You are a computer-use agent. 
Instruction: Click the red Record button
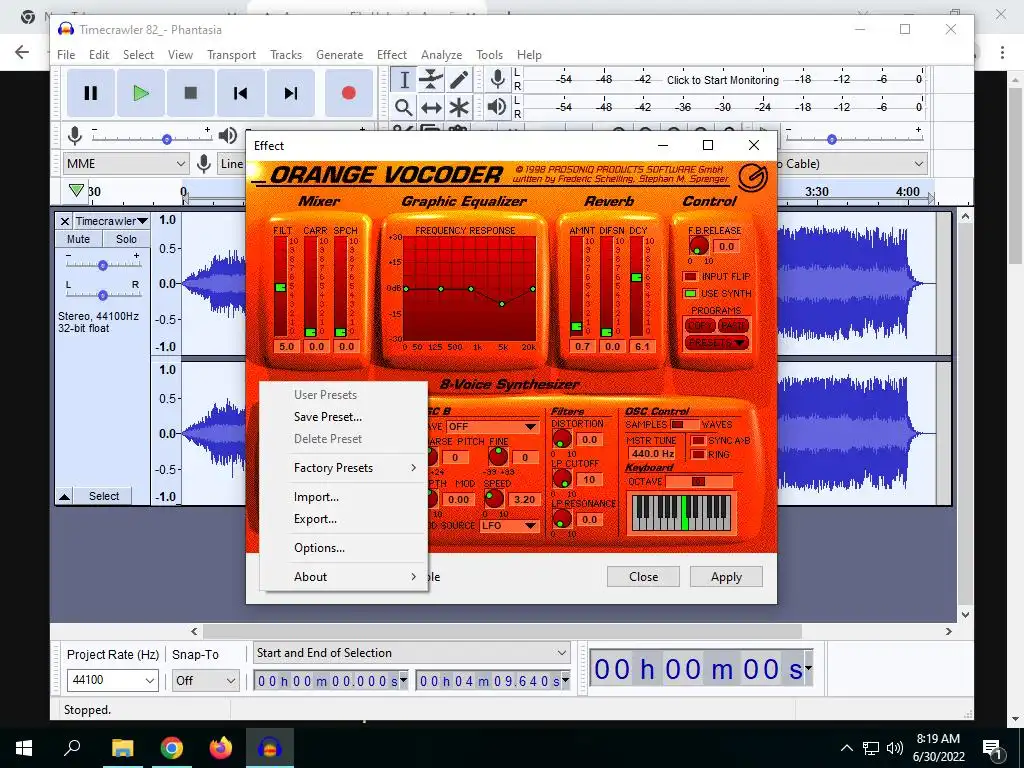tap(349, 93)
